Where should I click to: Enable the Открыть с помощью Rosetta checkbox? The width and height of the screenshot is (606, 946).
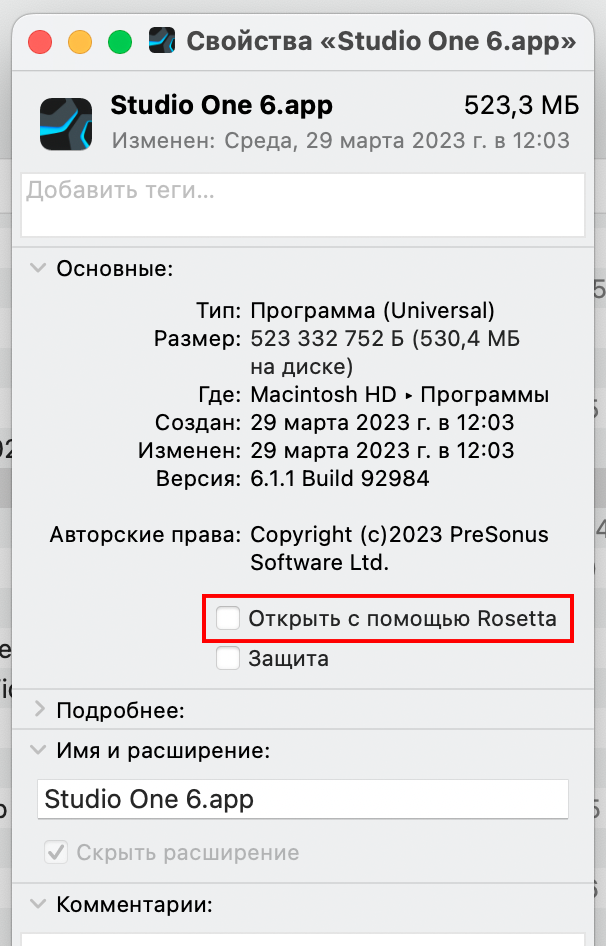click(228, 618)
